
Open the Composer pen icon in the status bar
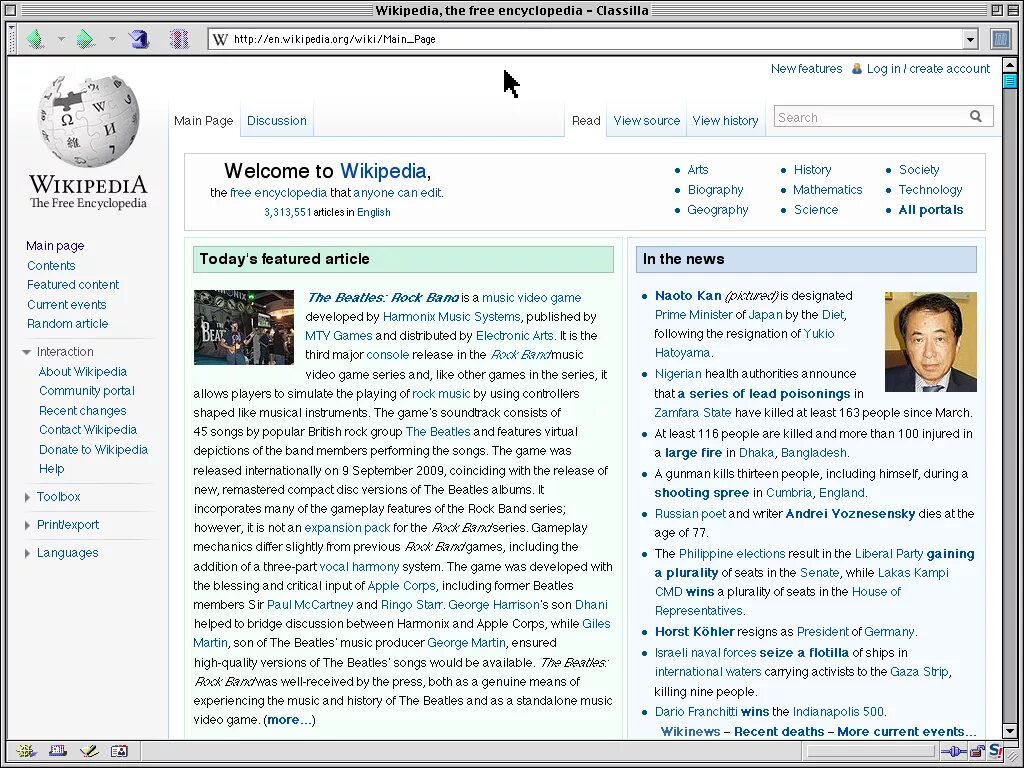point(89,751)
